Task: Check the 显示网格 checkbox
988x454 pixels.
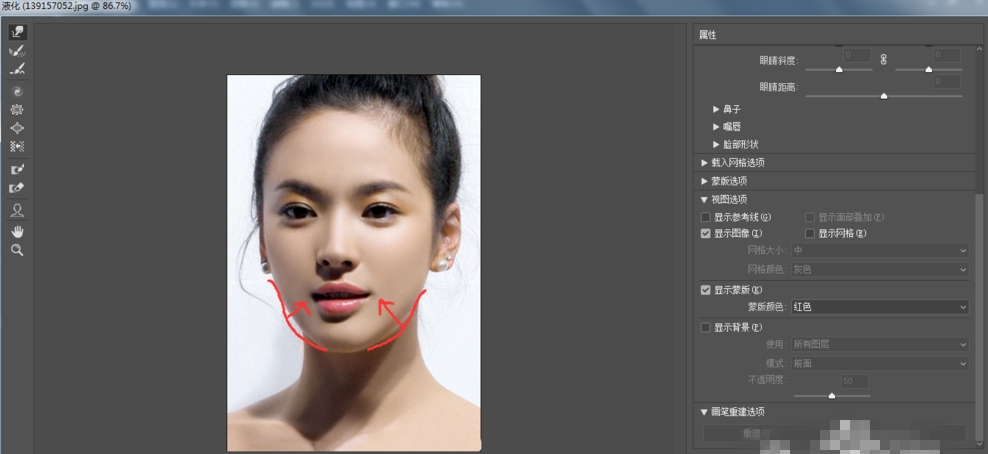Action: pyautogui.click(x=810, y=233)
